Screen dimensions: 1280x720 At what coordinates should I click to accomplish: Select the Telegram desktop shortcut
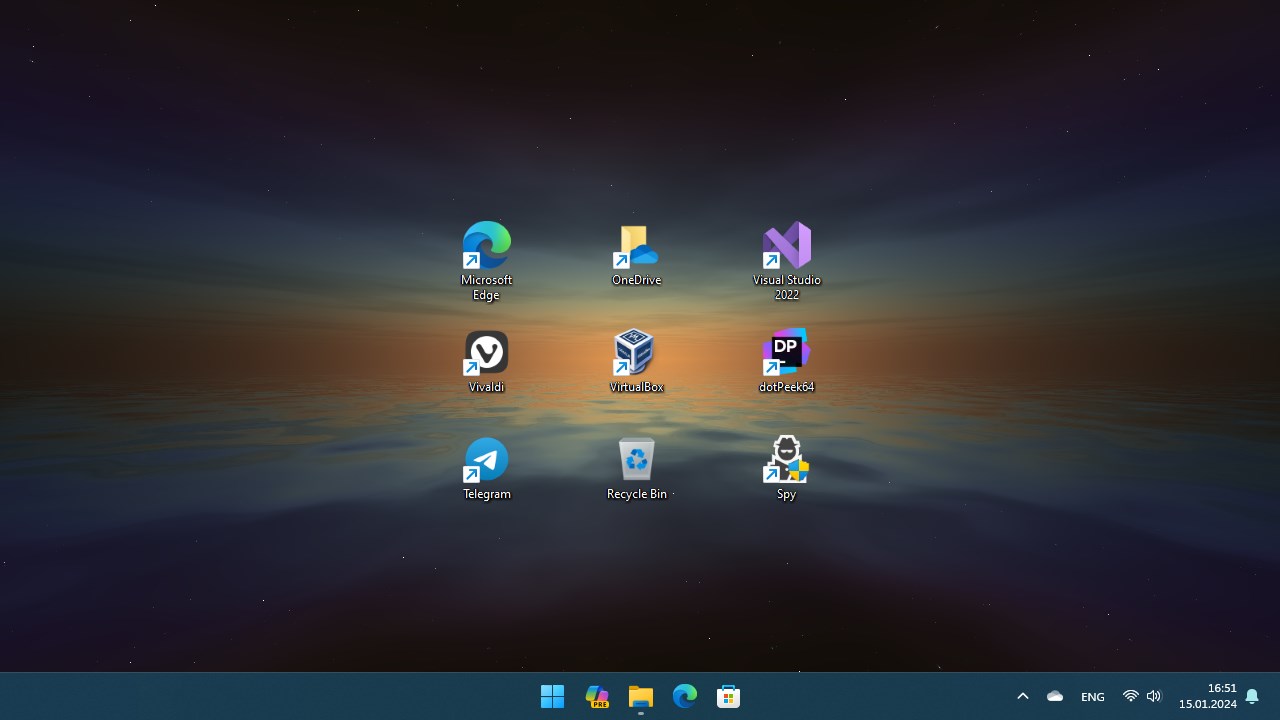(x=487, y=468)
